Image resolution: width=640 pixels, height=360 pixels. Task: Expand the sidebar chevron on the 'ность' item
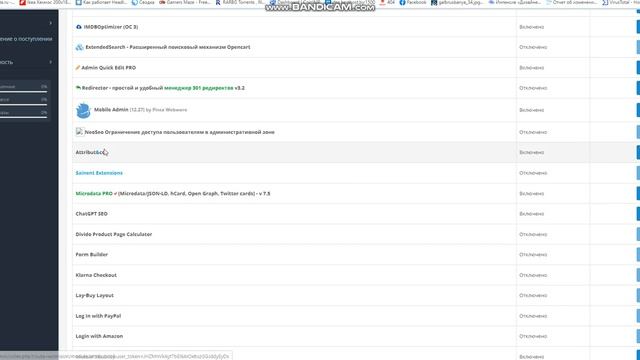(51, 62)
